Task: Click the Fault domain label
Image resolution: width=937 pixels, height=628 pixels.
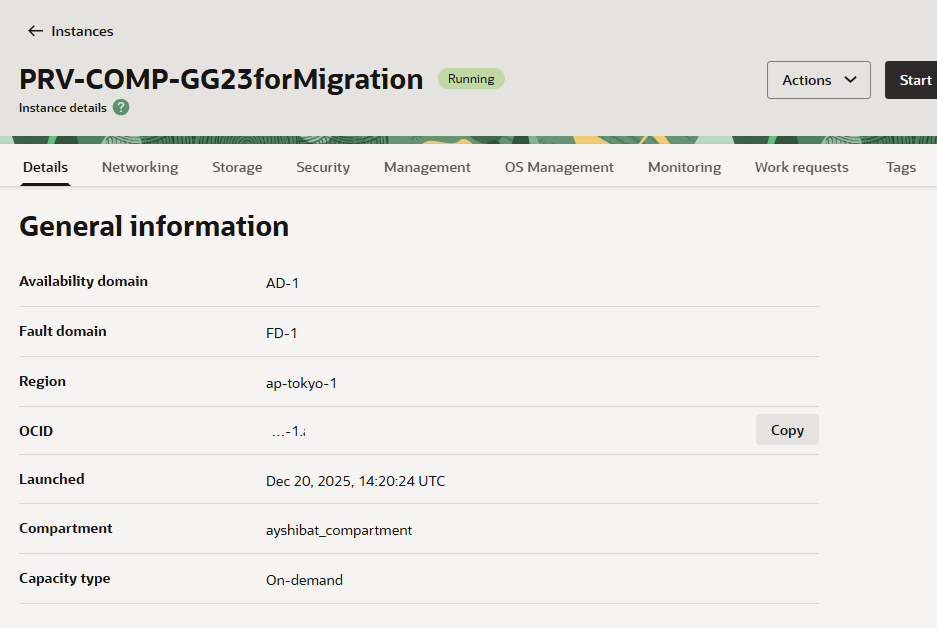Action: coord(63,331)
